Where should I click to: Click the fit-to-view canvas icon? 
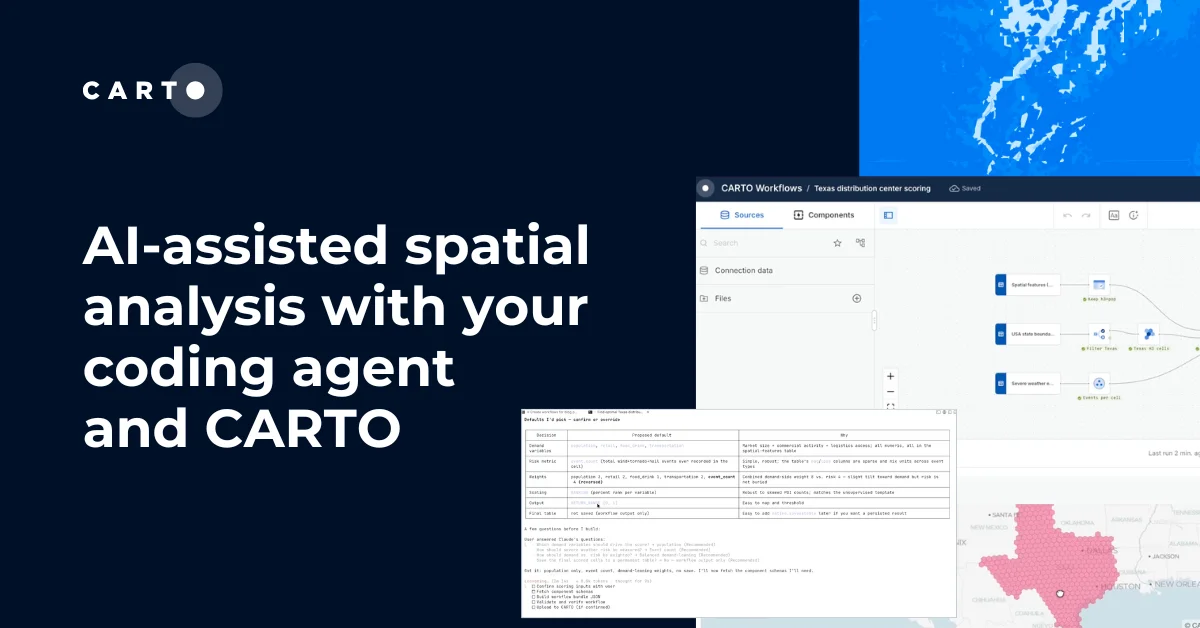click(890, 407)
